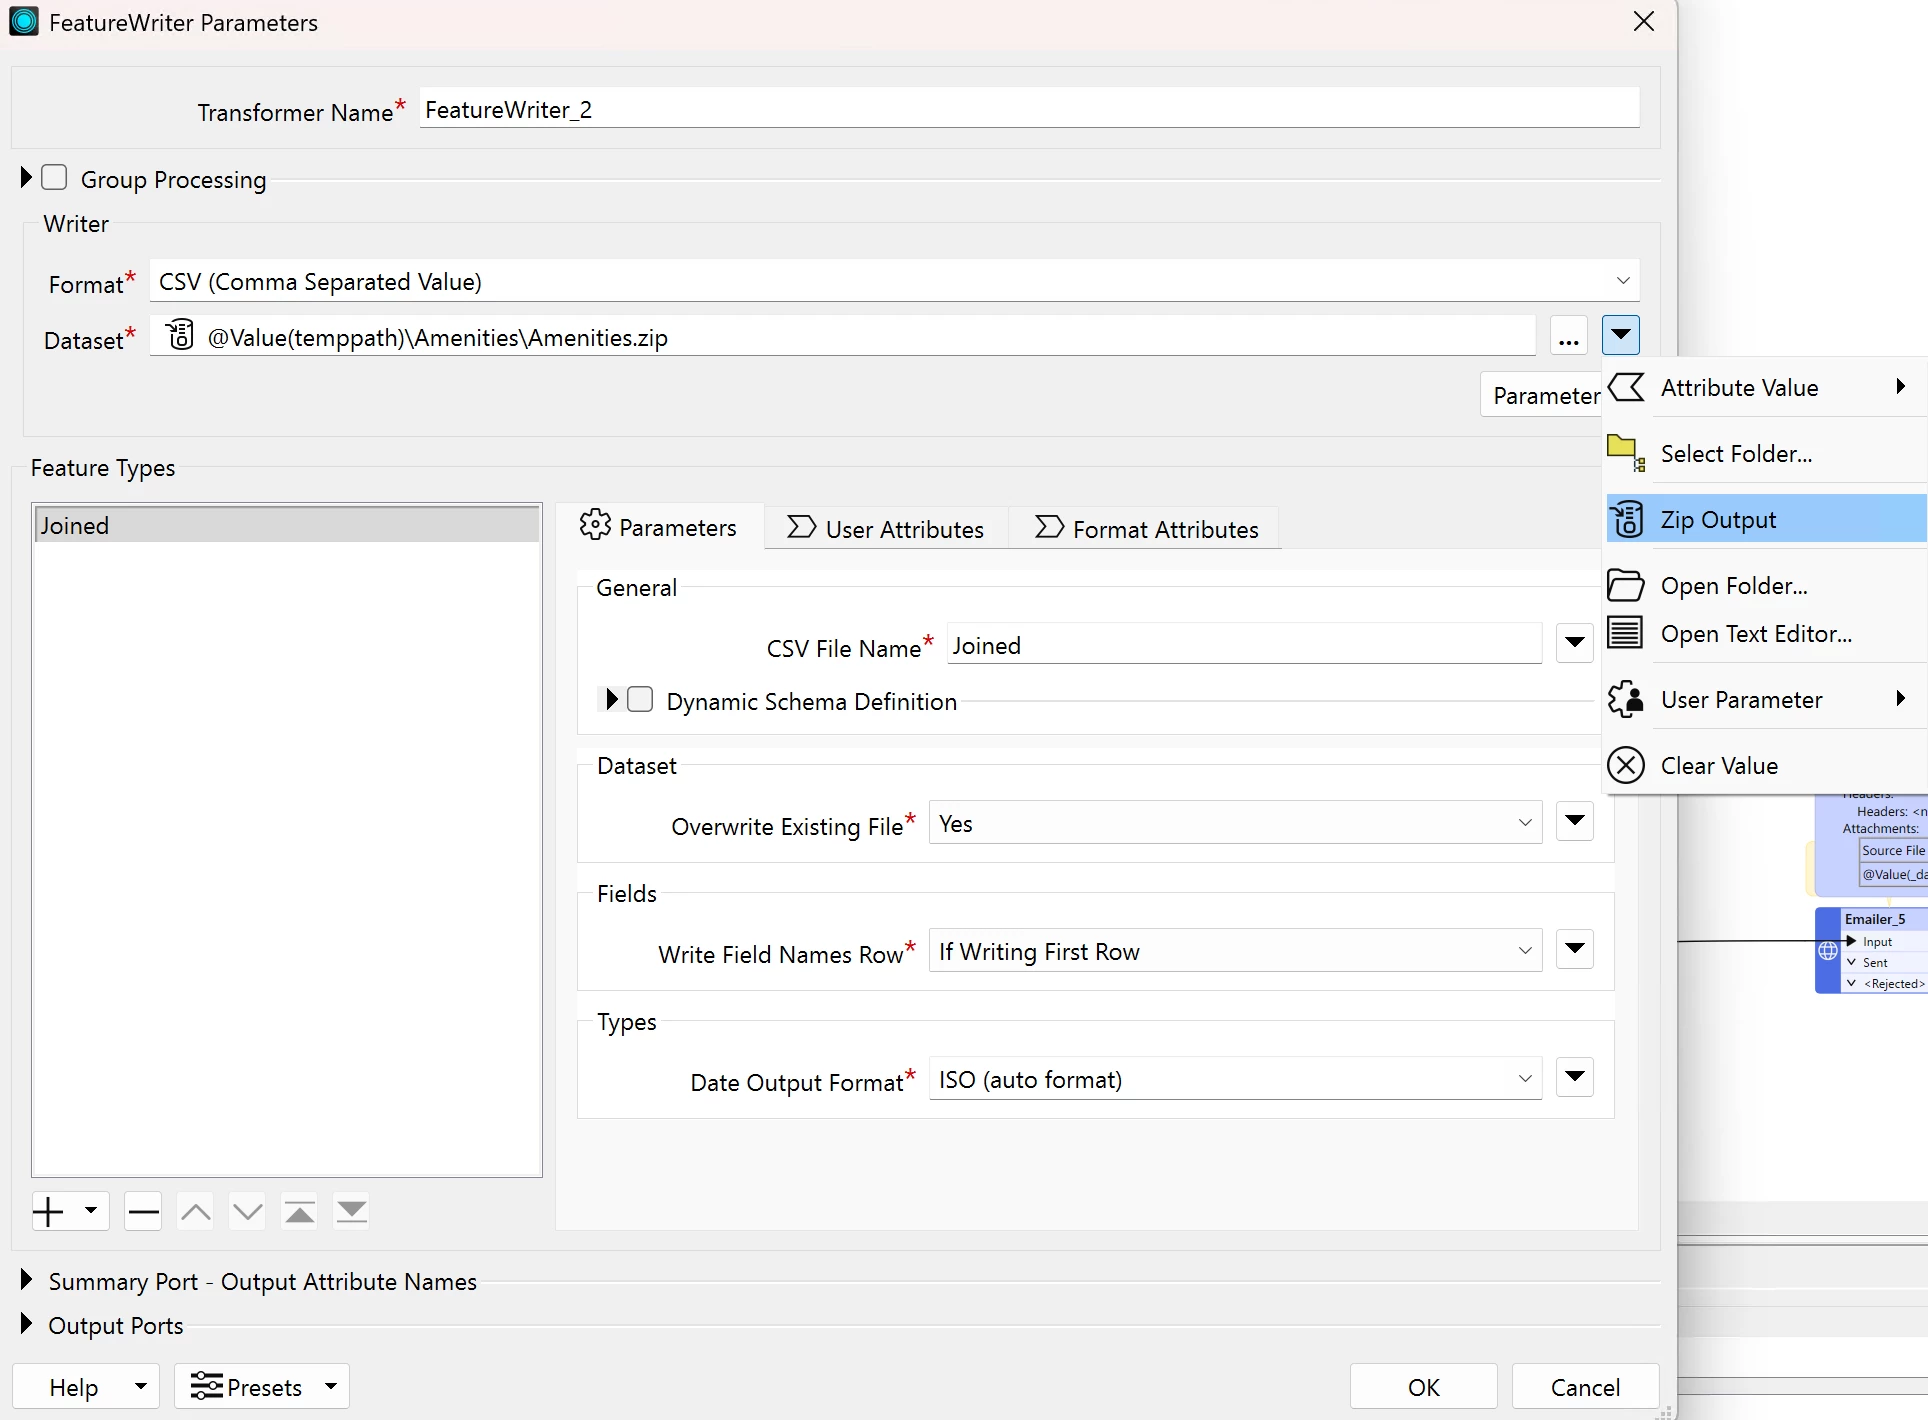Screen dimensions: 1928x1420
Task: Open Date Output Format combo box
Action: coord(1235,1079)
